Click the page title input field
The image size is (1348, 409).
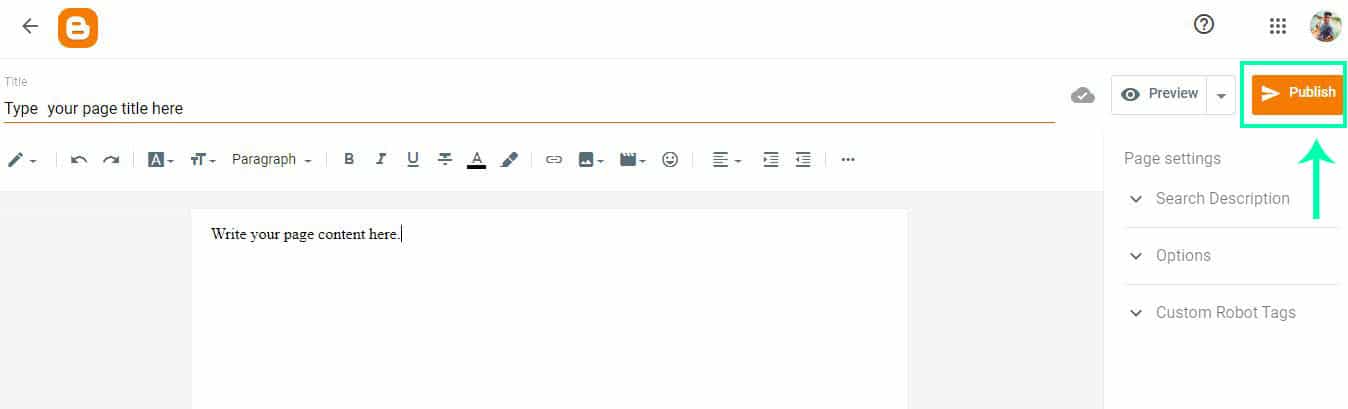point(529,108)
